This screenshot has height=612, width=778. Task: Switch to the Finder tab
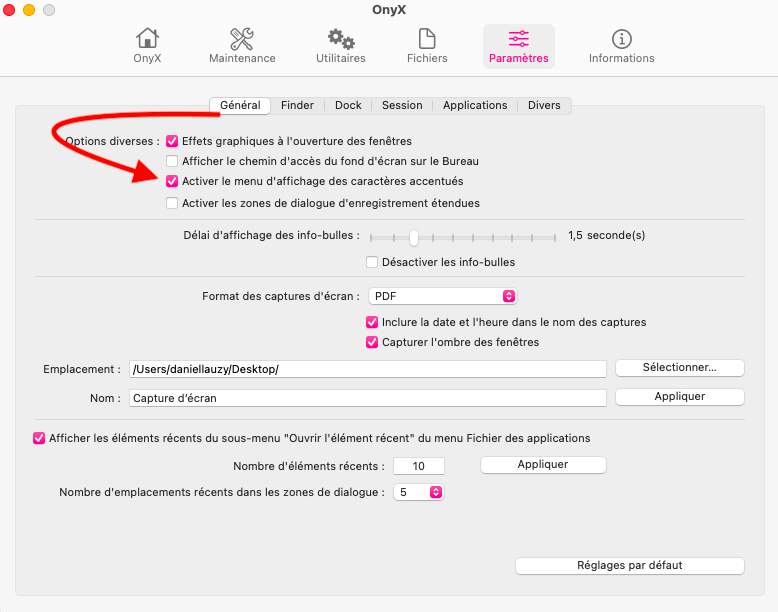(x=297, y=105)
